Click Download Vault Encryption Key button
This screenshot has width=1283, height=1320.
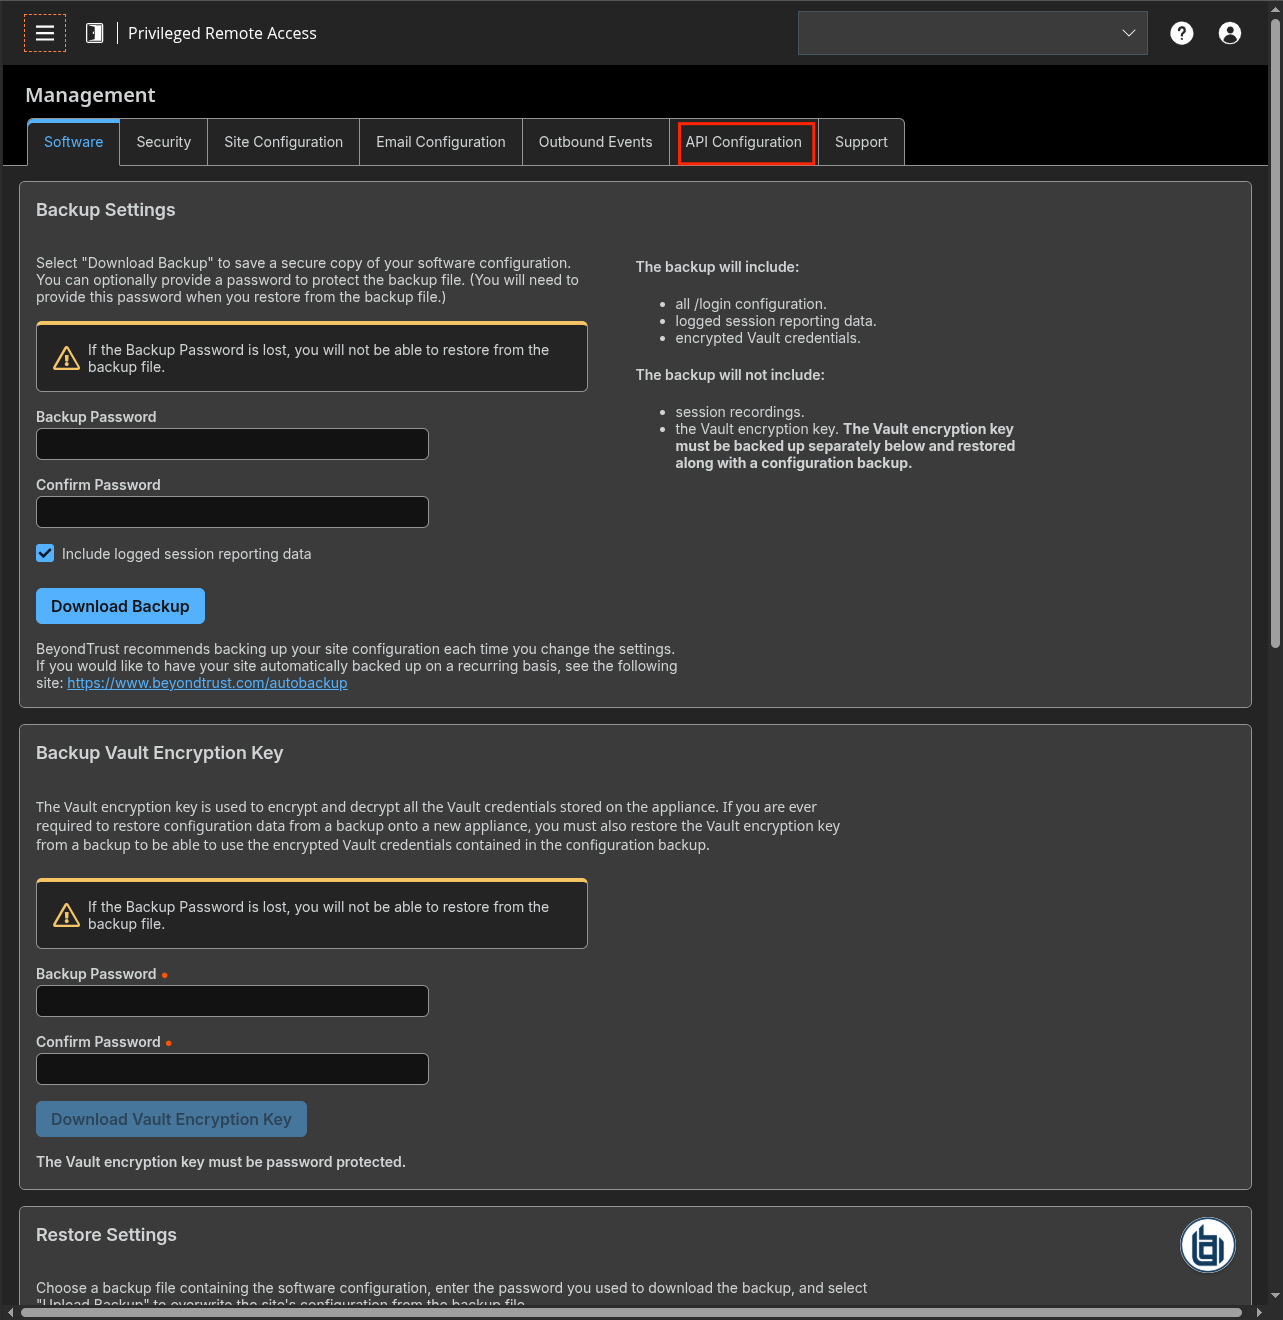pos(171,1119)
